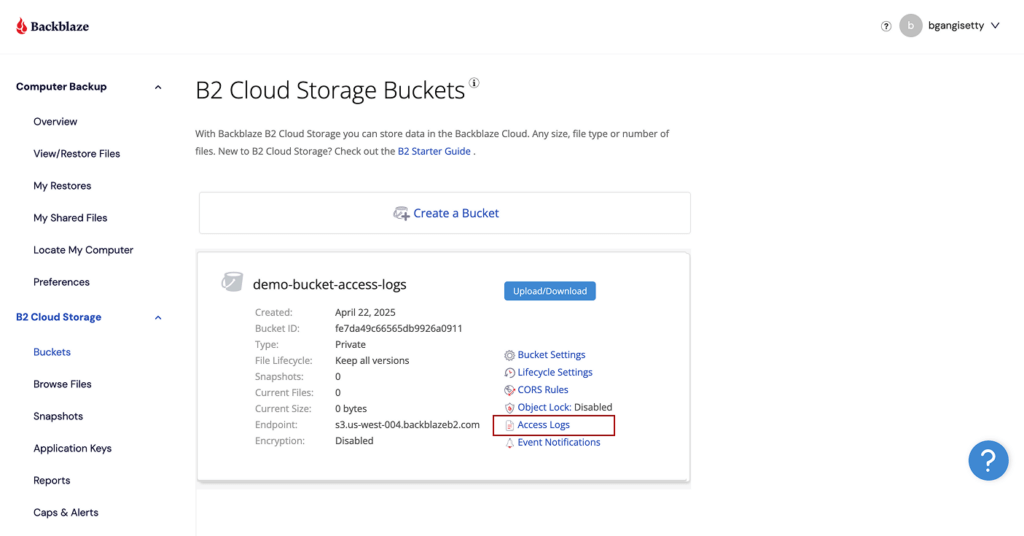Screen dimensions: 1024x536
Task: Click the Backblaze flame logo
Action: point(22,26)
